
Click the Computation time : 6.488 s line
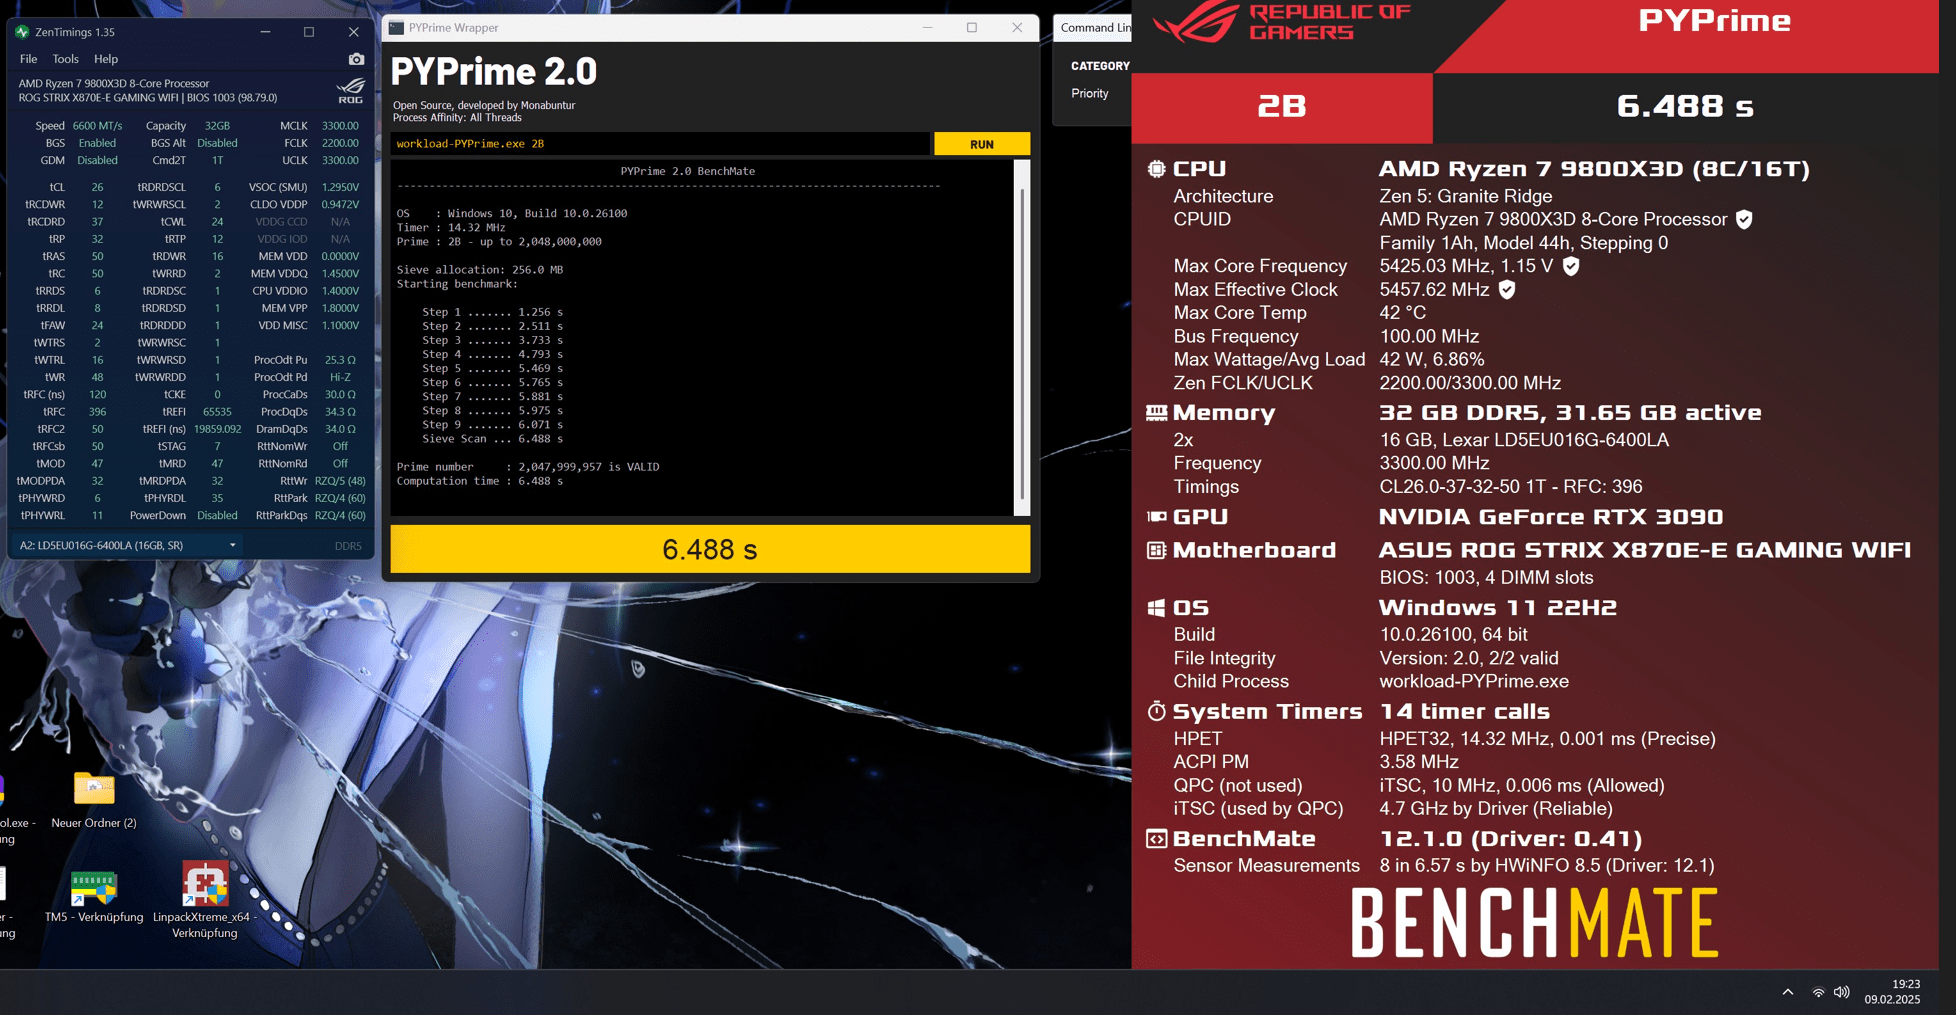point(480,481)
